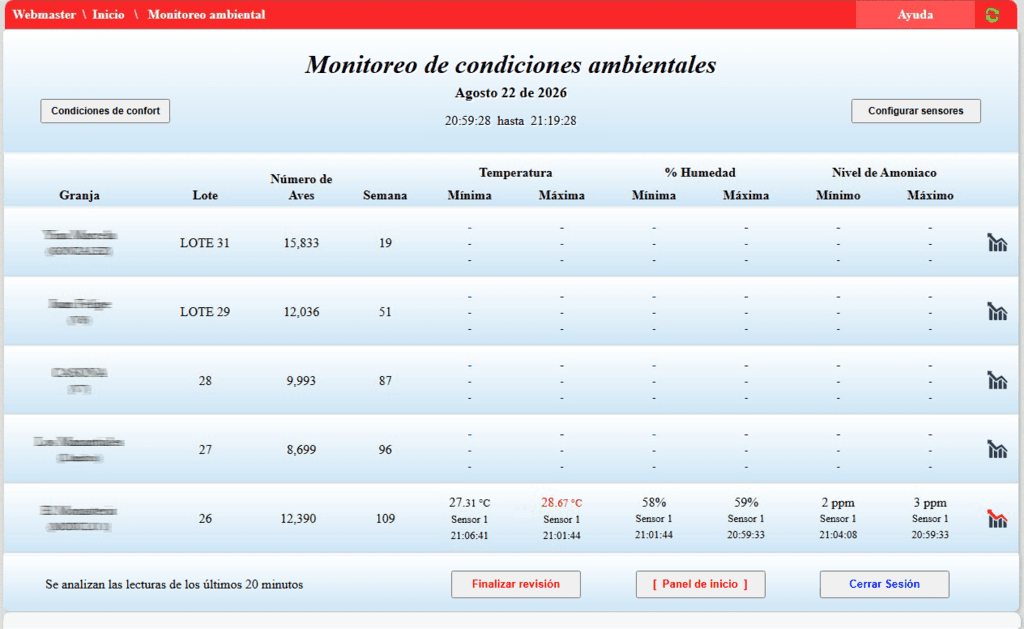Click the green refresh icon
1024x629 pixels.
(992, 15)
